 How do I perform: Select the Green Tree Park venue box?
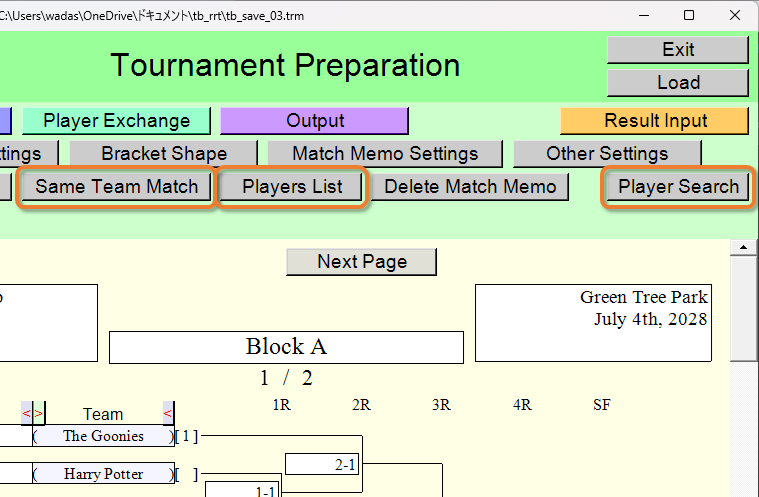593,323
